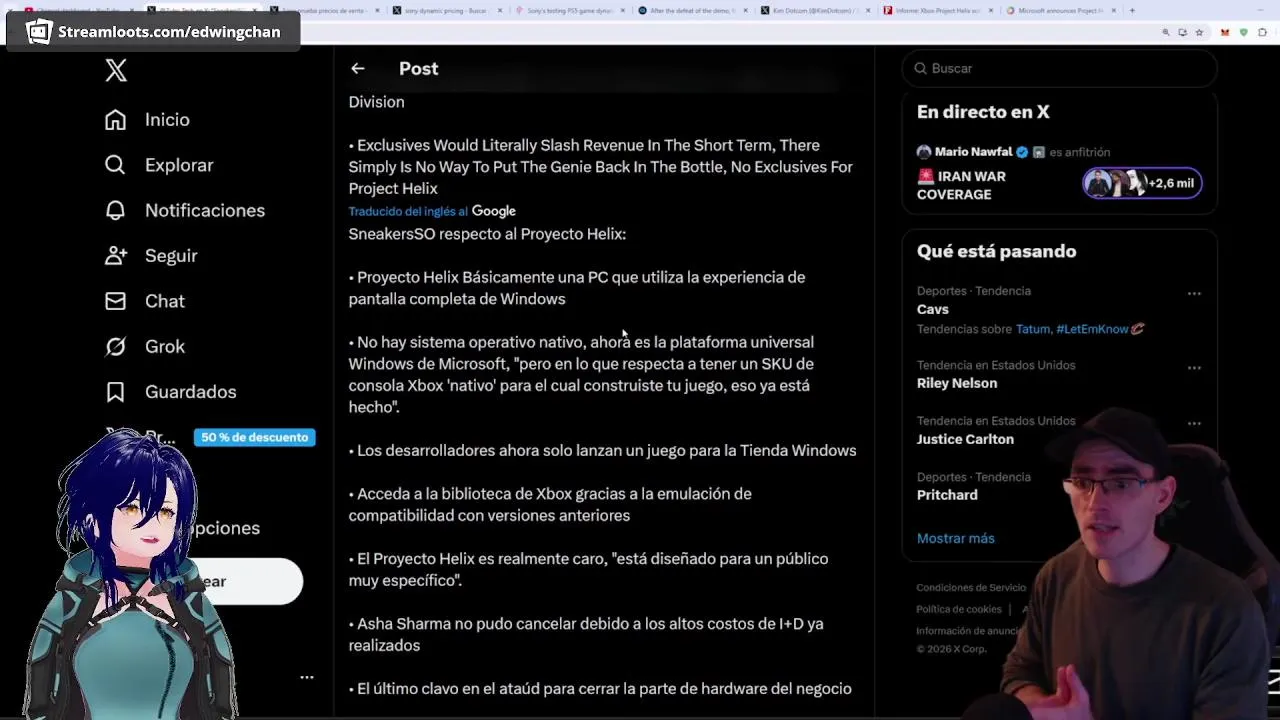Viewport: 1280px width, 720px height.
Task: Click the install/cast icon in address bar
Action: click(1182, 32)
